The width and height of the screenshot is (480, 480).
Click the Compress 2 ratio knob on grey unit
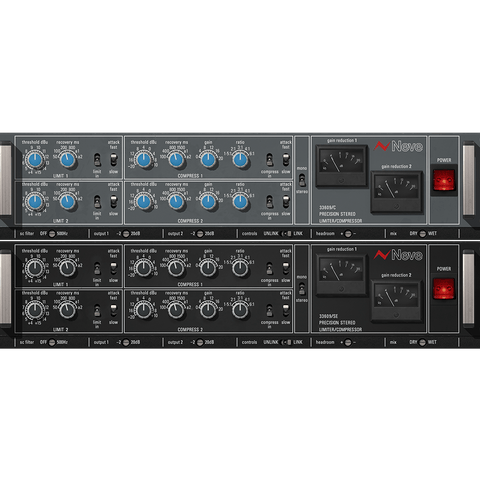pyautogui.click(x=240, y=202)
